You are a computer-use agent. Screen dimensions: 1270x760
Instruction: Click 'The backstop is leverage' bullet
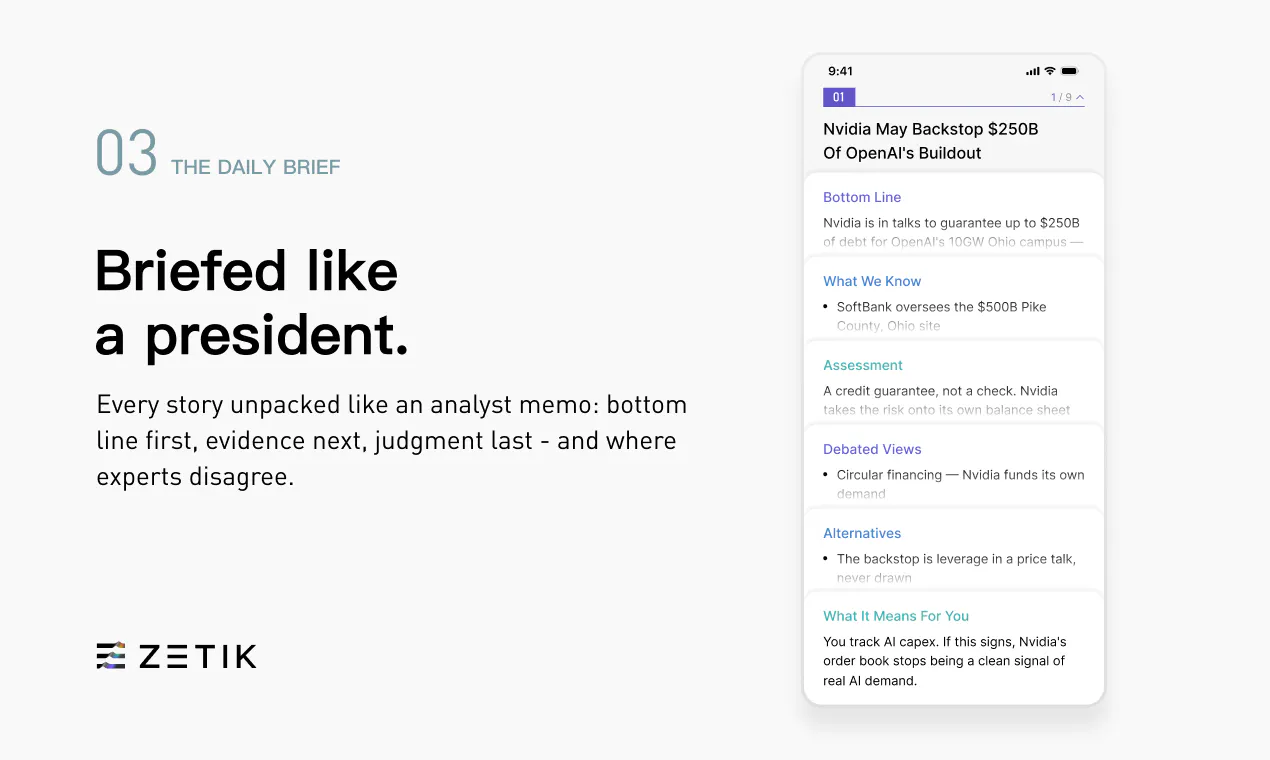tap(957, 568)
